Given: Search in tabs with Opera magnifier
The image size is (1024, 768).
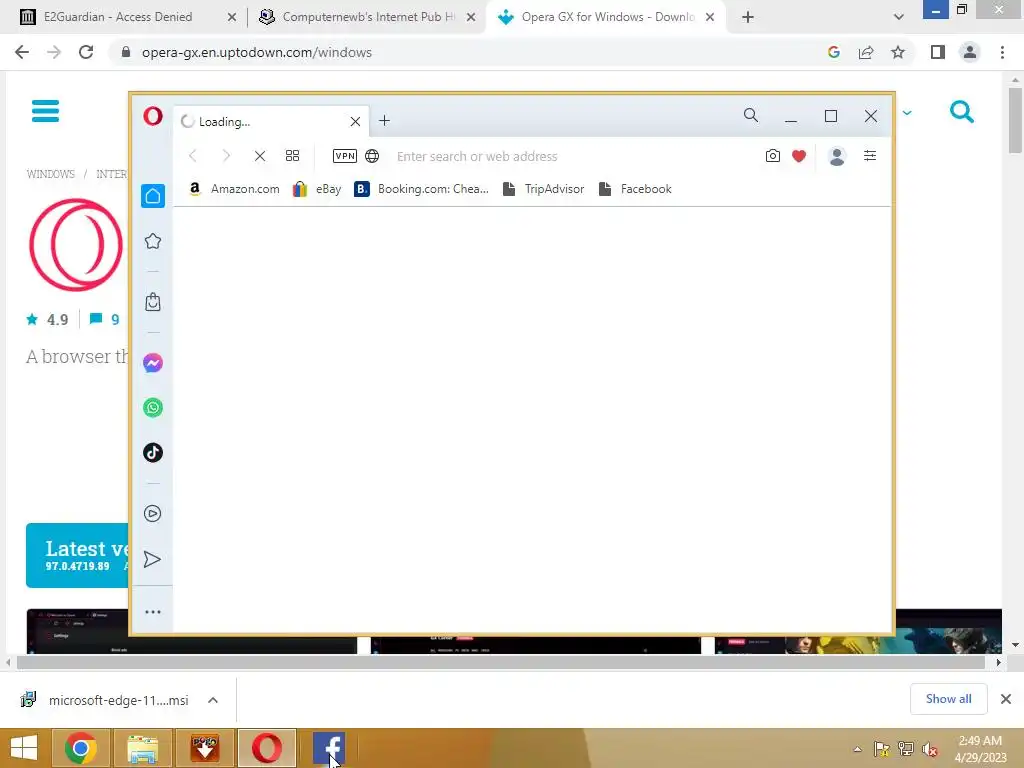Looking at the screenshot, I should click(751, 116).
